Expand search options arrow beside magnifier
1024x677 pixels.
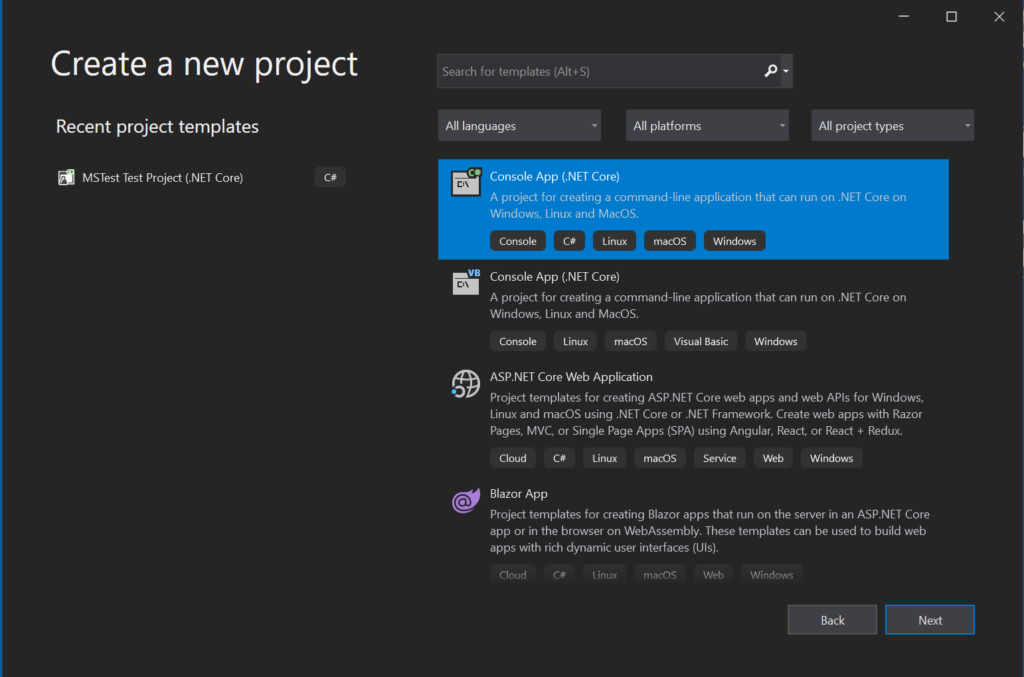[x=786, y=72]
